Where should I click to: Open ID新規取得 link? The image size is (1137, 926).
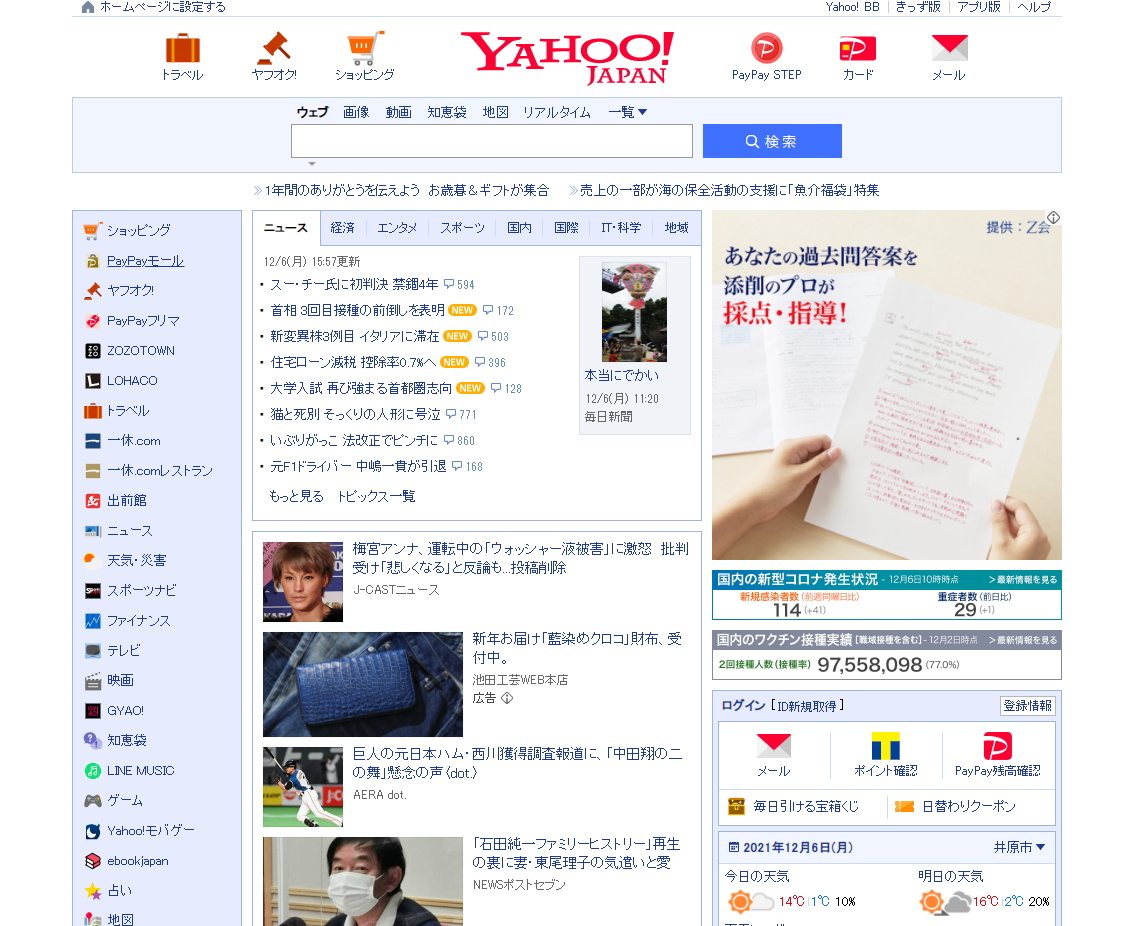click(x=807, y=706)
